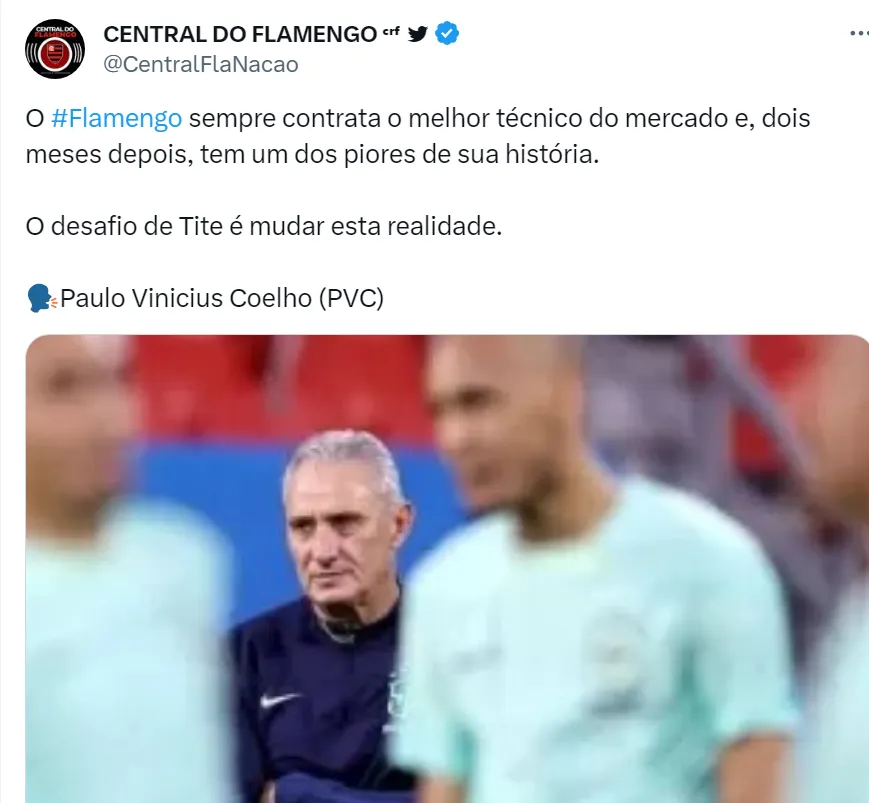Click the Nike swoosh on the navy jacket
Image resolution: width=869 pixels, height=803 pixels.
280,699
